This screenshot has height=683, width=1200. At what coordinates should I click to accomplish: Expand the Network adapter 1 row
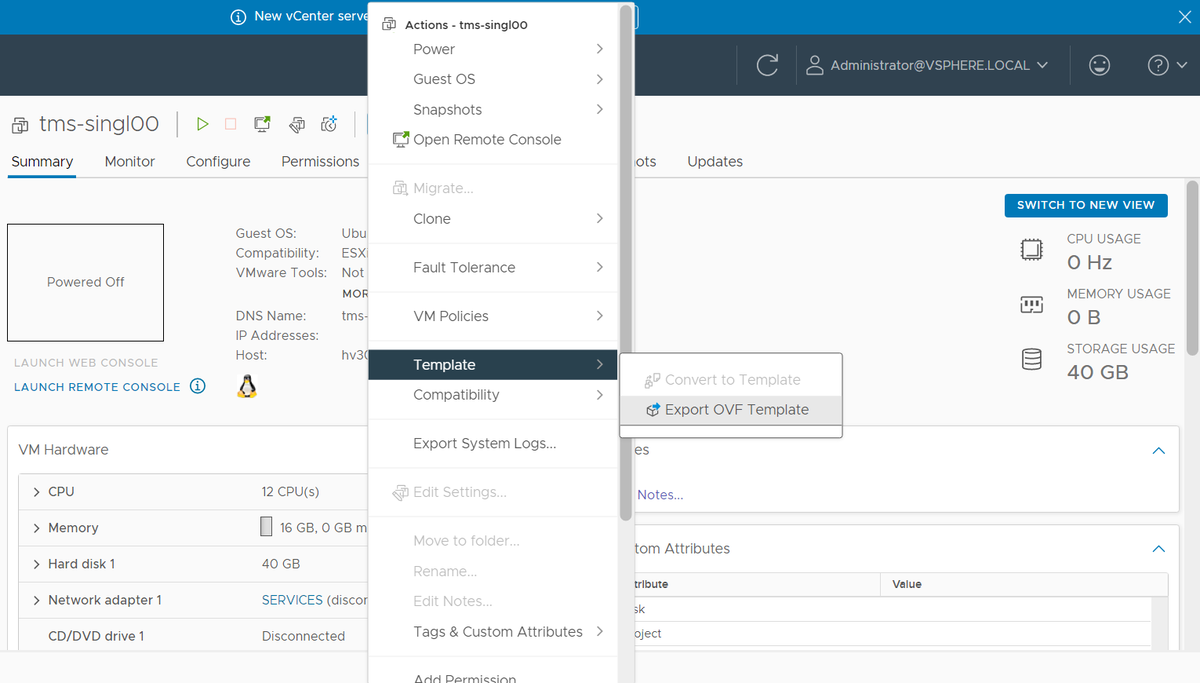(x=37, y=600)
